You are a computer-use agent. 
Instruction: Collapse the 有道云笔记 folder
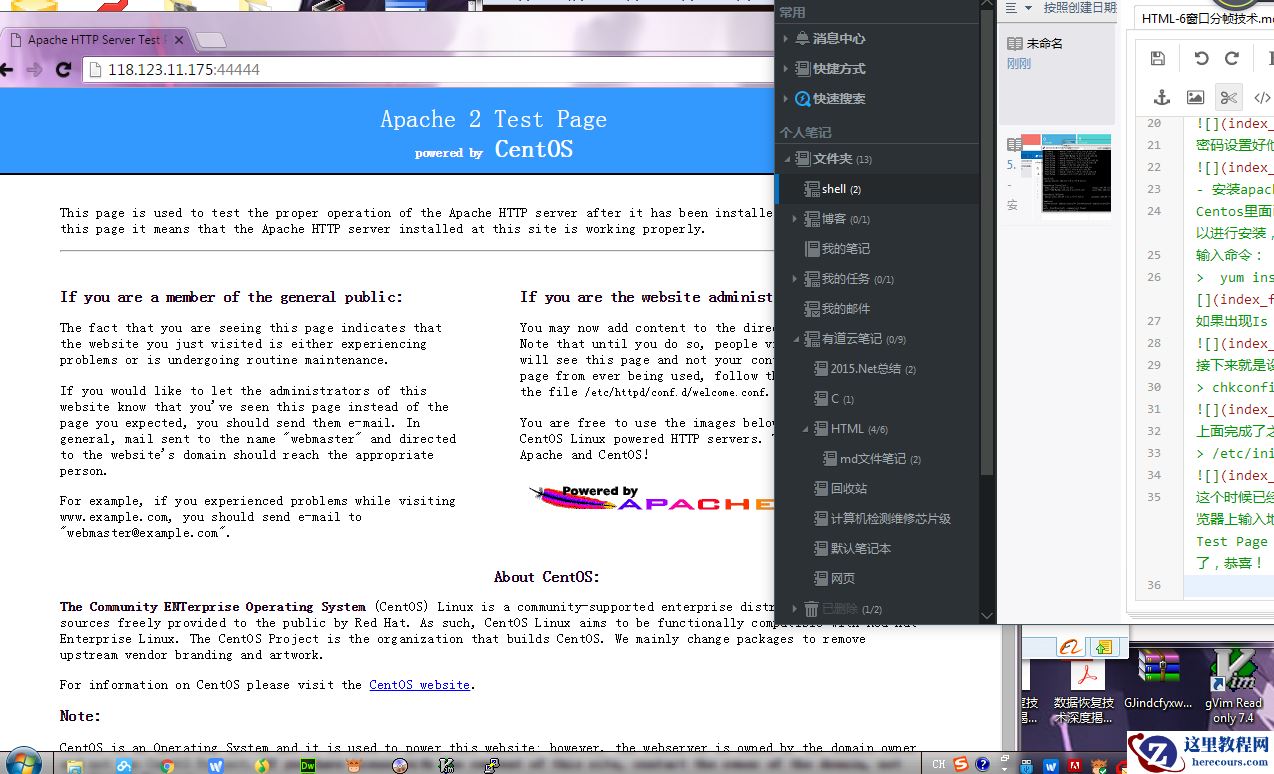(x=796, y=339)
